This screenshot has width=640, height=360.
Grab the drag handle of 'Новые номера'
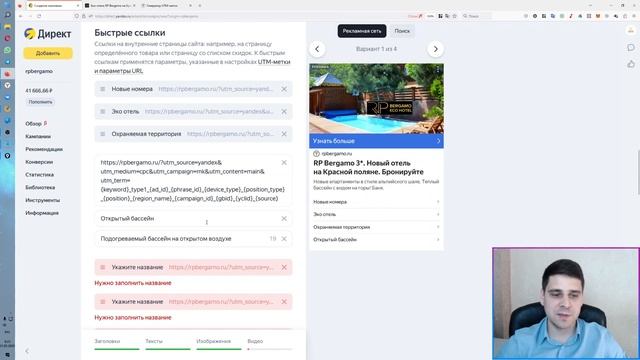(103, 89)
